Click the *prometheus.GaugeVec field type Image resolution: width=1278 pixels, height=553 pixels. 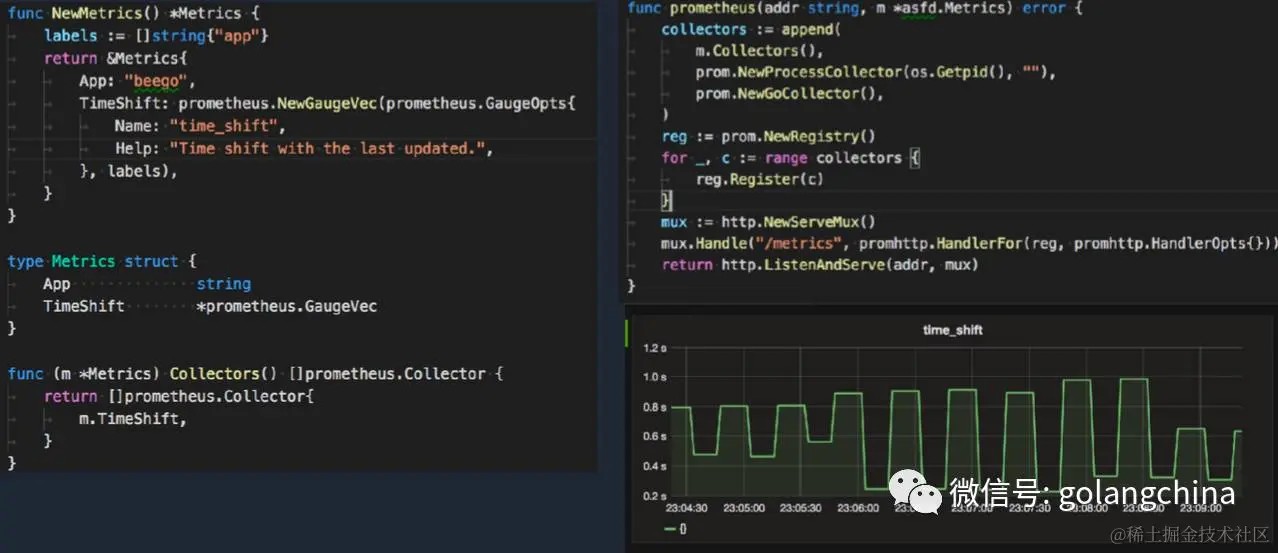coord(287,306)
